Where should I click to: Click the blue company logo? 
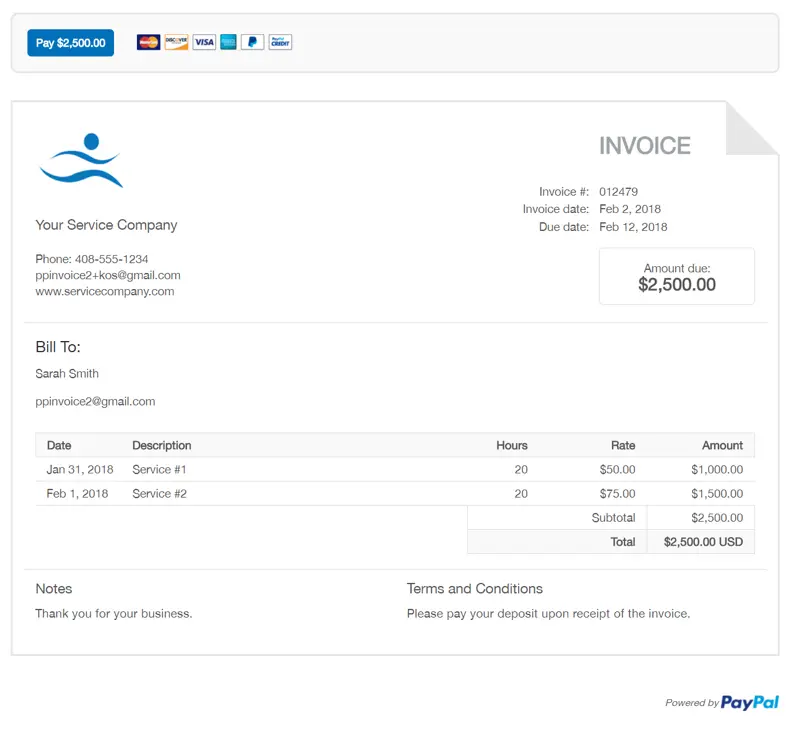pyautogui.click(x=81, y=160)
